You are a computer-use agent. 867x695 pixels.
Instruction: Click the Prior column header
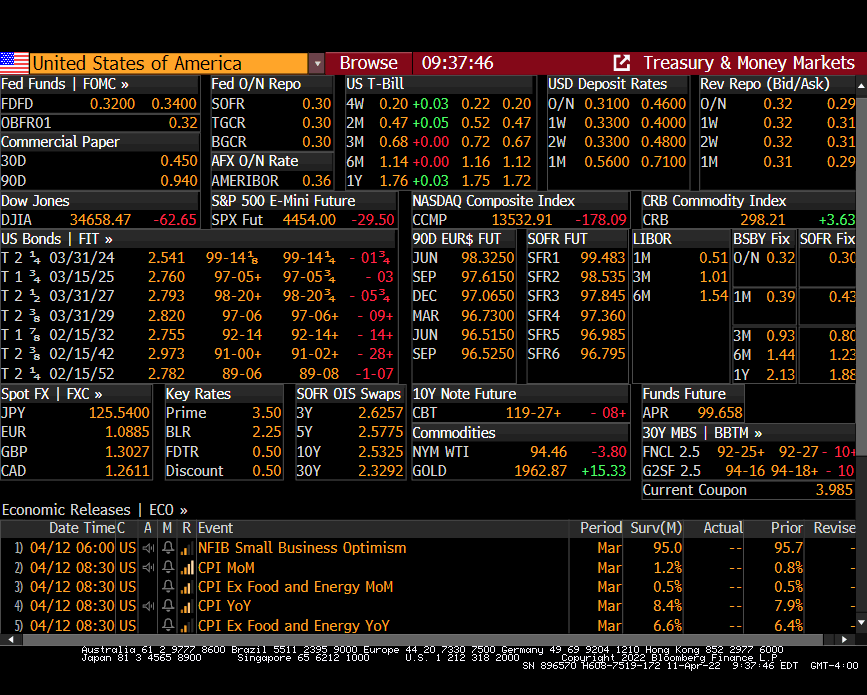pyautogui.click(x=787, y=528)
